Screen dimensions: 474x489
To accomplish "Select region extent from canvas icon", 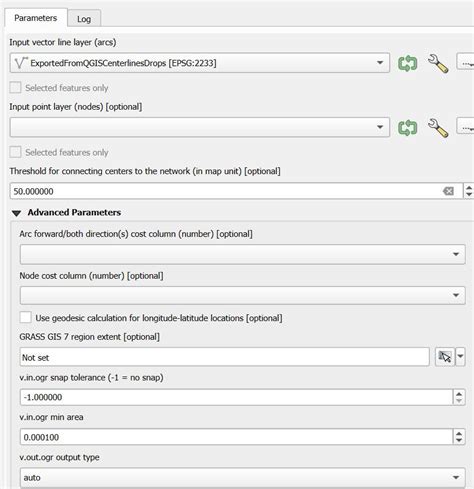I will click(x=445, y=357).
